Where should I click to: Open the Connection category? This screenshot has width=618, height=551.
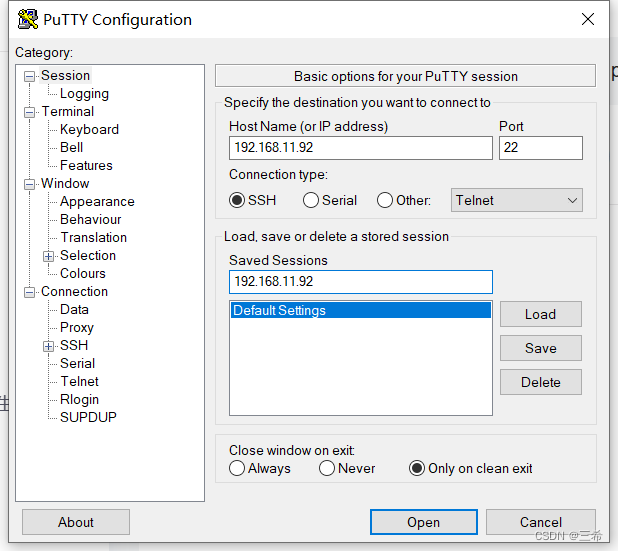74,291
